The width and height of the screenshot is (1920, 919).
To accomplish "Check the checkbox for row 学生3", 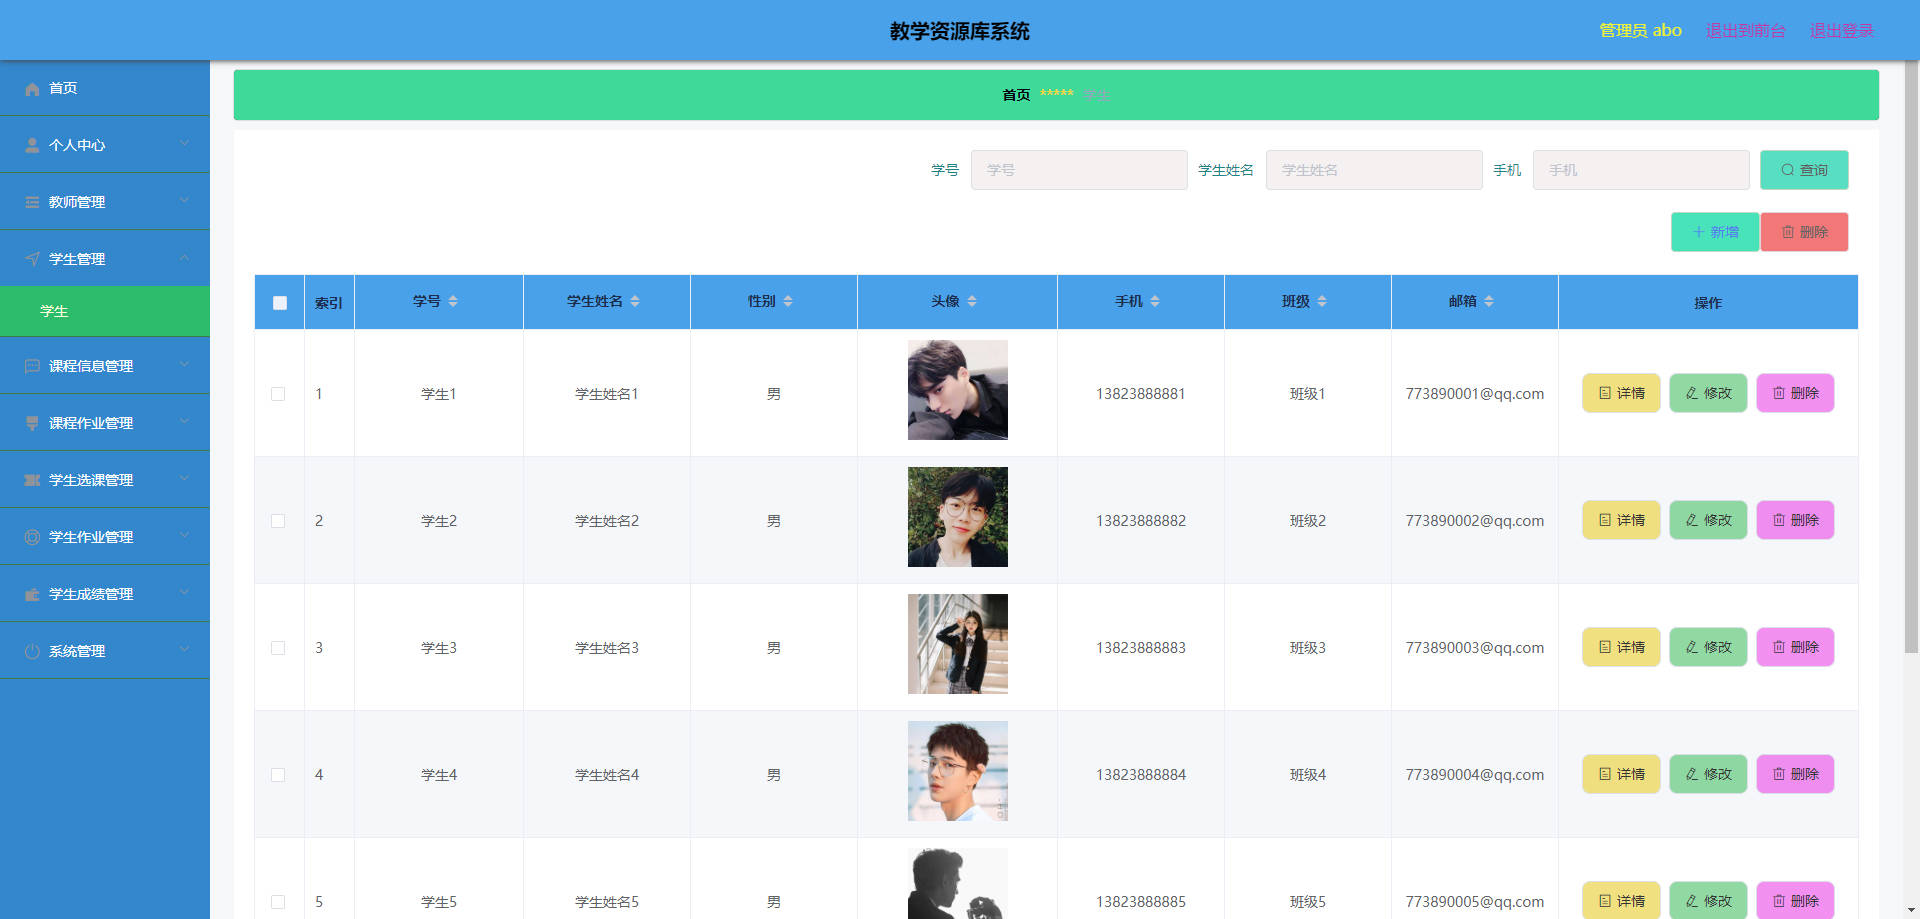I will [278, 648].
